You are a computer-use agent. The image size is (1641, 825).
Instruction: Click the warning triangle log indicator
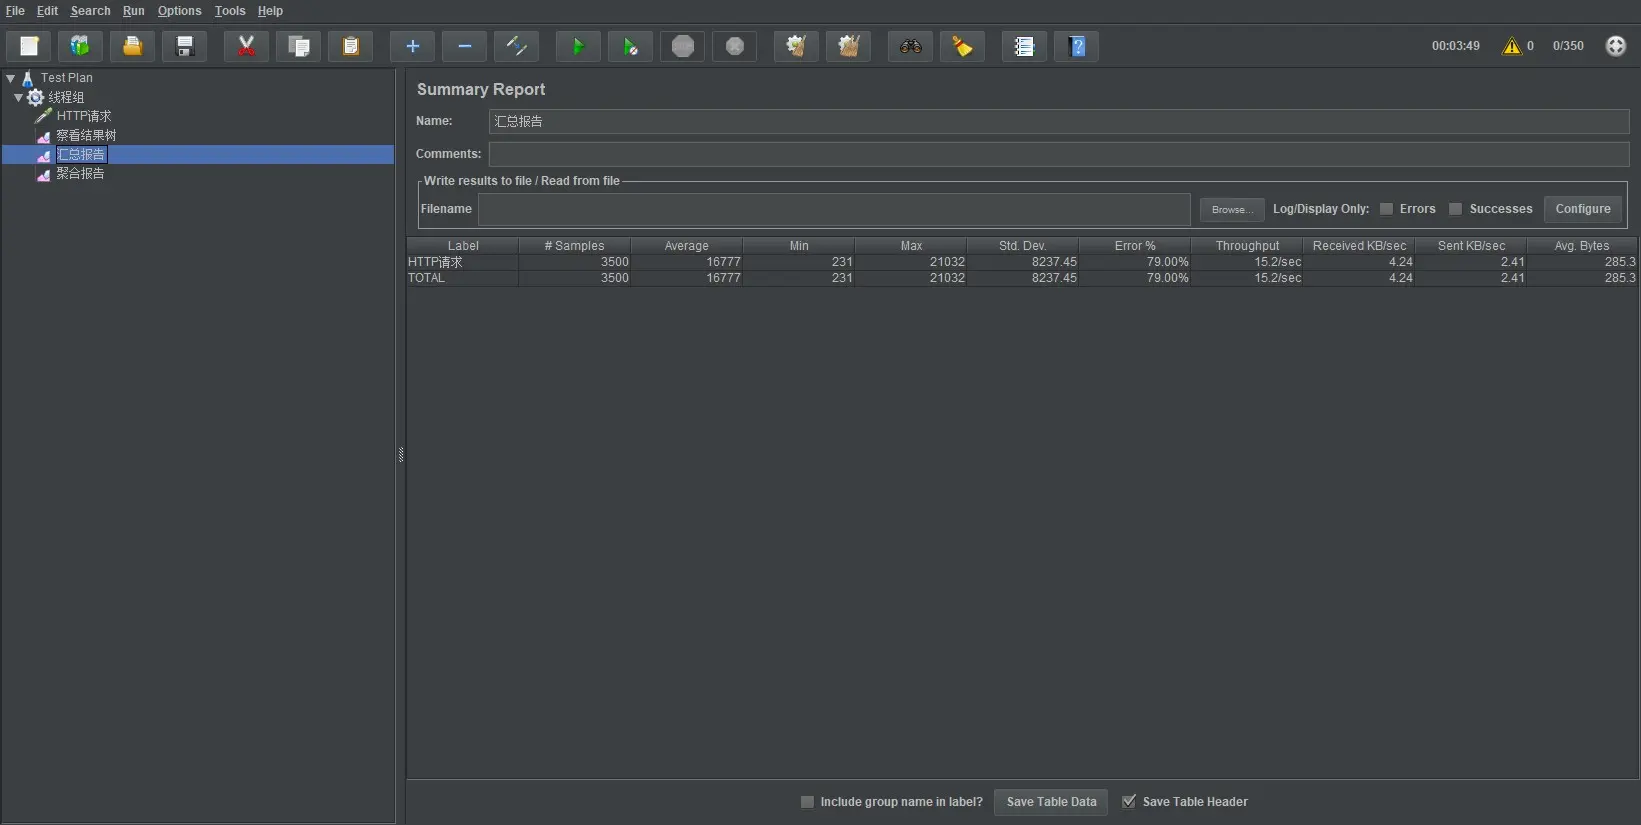click(x=1512, y=46)
